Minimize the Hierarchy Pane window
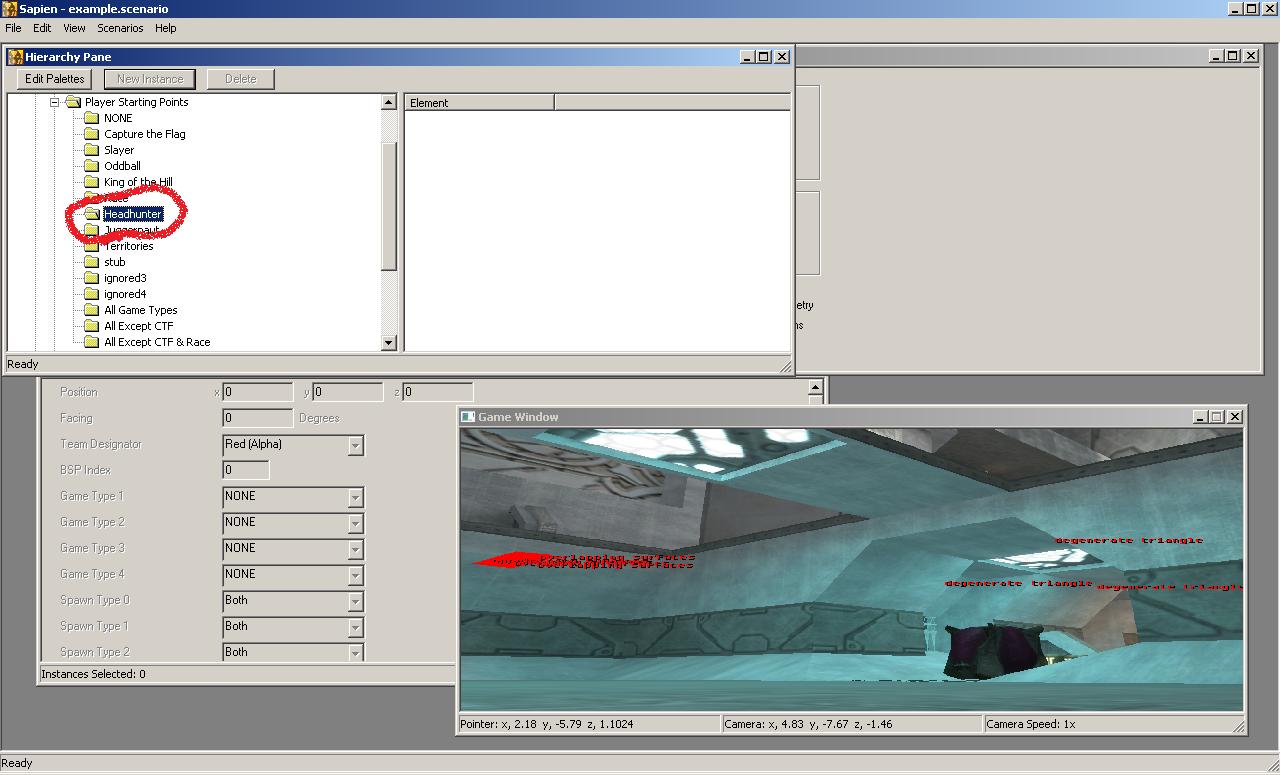This screenshot has height=775, width=1281. [747, 57]
